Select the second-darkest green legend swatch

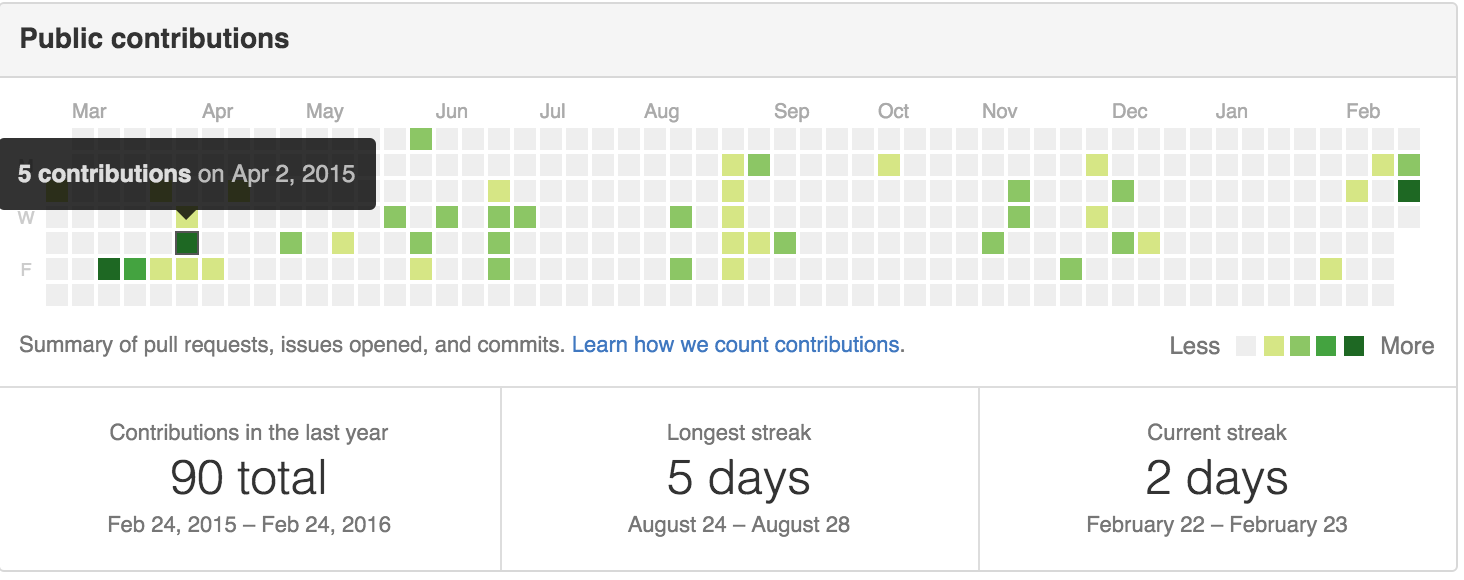click(x=1326, y=347)
